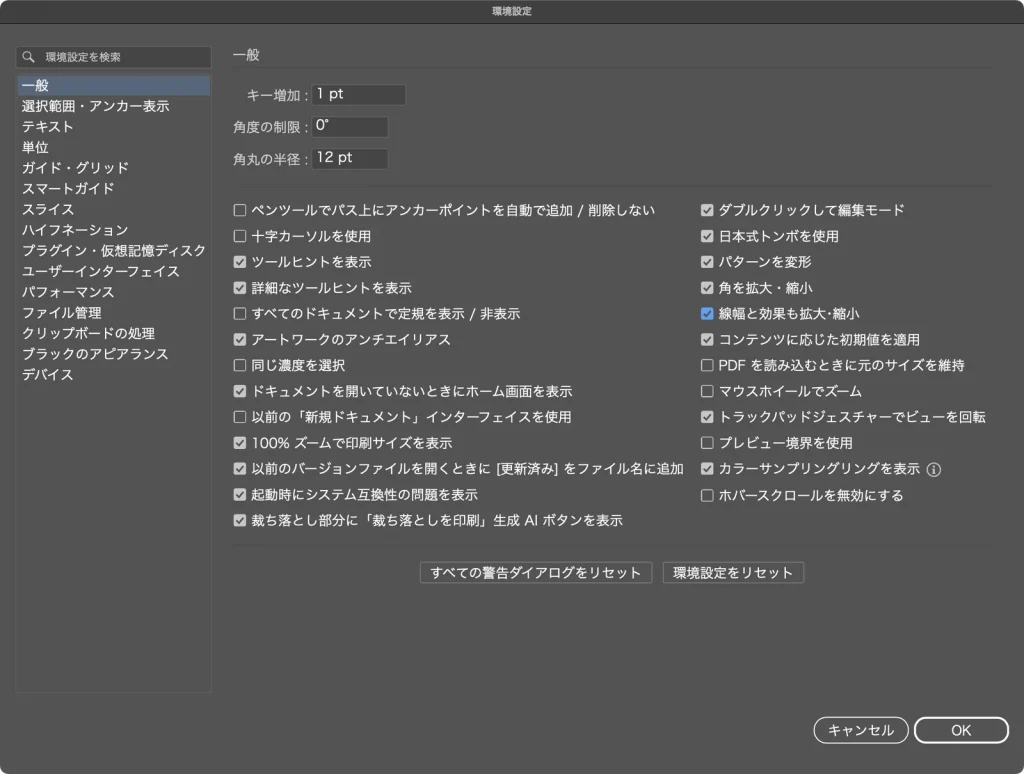Click すべての警告ダイアログをリセット button
The image size is (1024, 774).
click(x=536, y=573)
